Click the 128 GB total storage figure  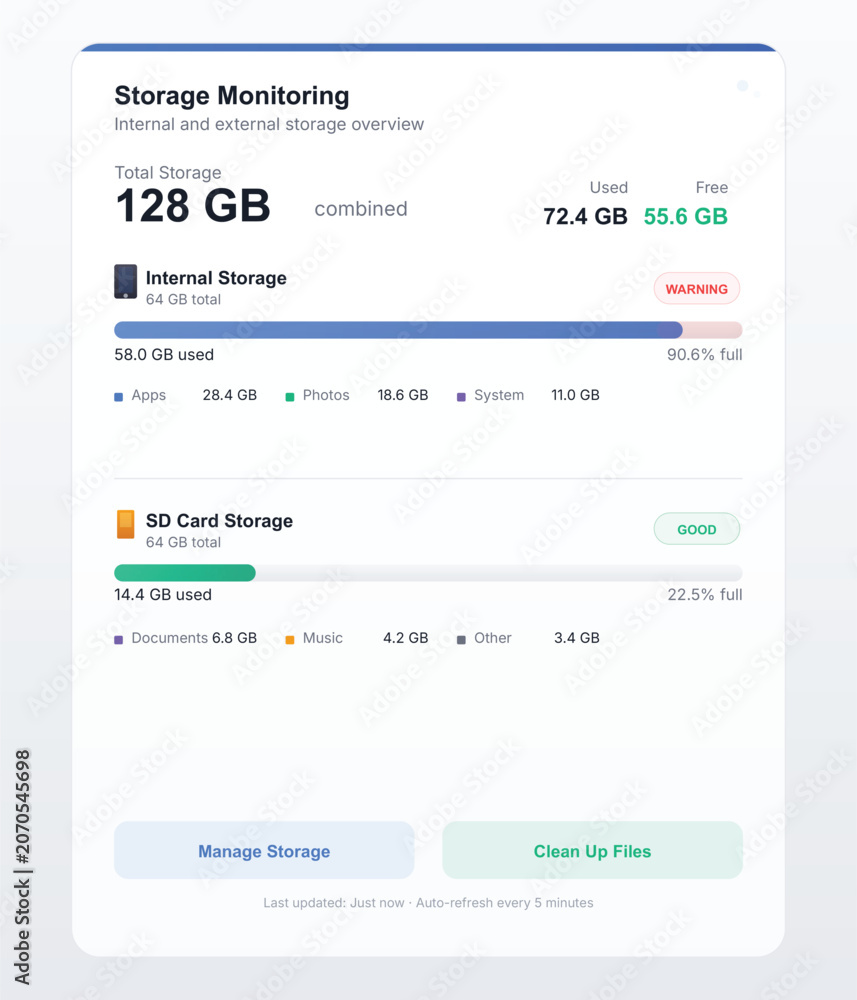tap(193, 206)
